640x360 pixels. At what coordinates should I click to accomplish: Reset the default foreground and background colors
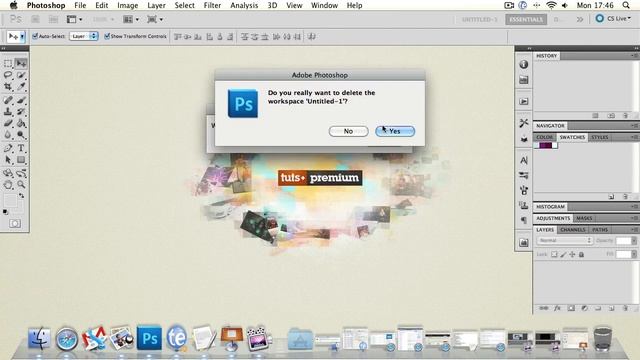pyautogui.click(x=5, y=212)
